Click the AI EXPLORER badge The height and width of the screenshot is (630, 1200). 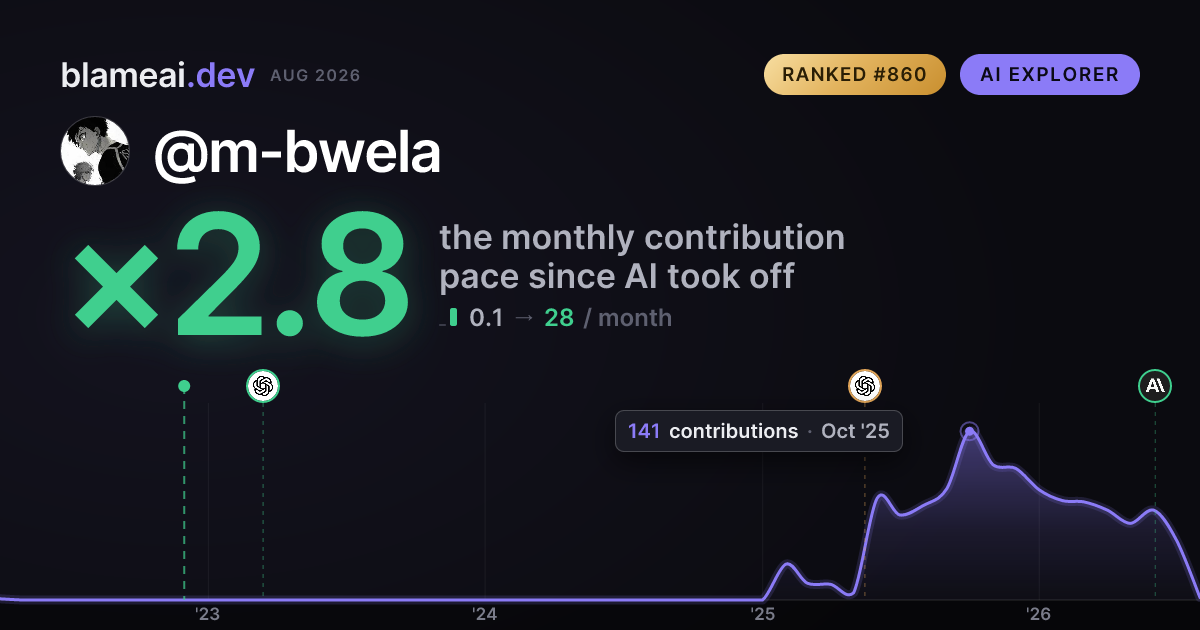click(x=1050, y=75)
